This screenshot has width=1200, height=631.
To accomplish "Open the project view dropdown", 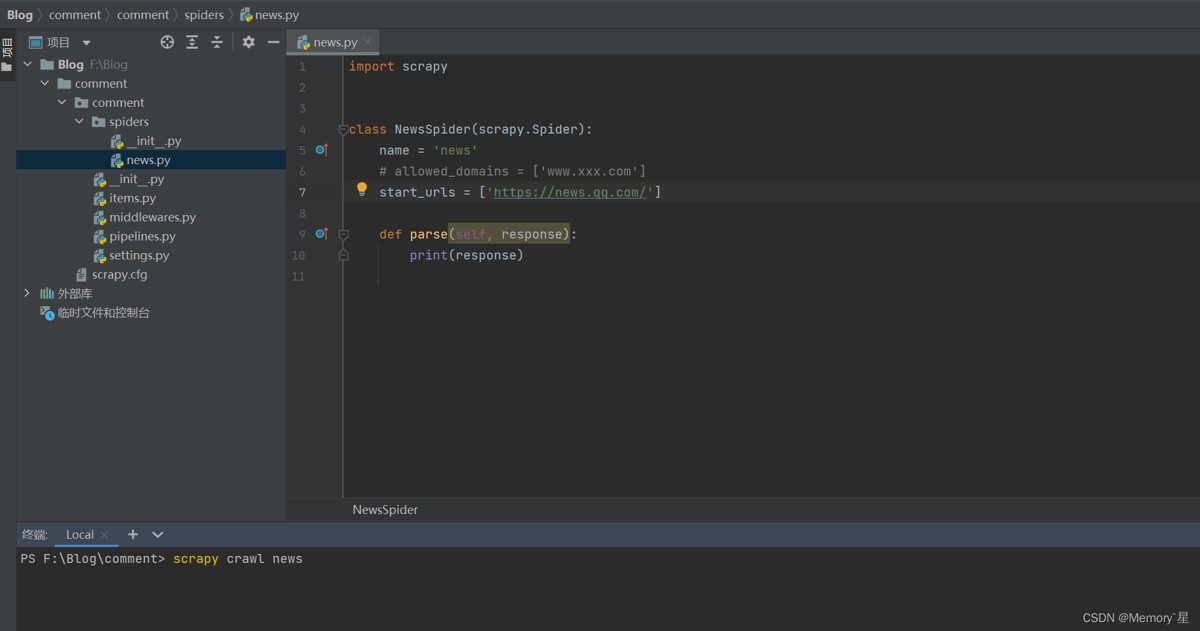I will coord(86,43).
